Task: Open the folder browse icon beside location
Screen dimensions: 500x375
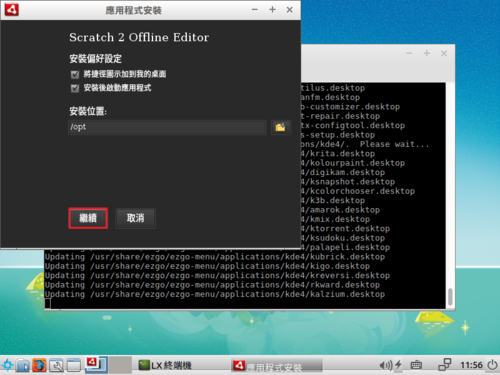Action: tap(281, 127)
